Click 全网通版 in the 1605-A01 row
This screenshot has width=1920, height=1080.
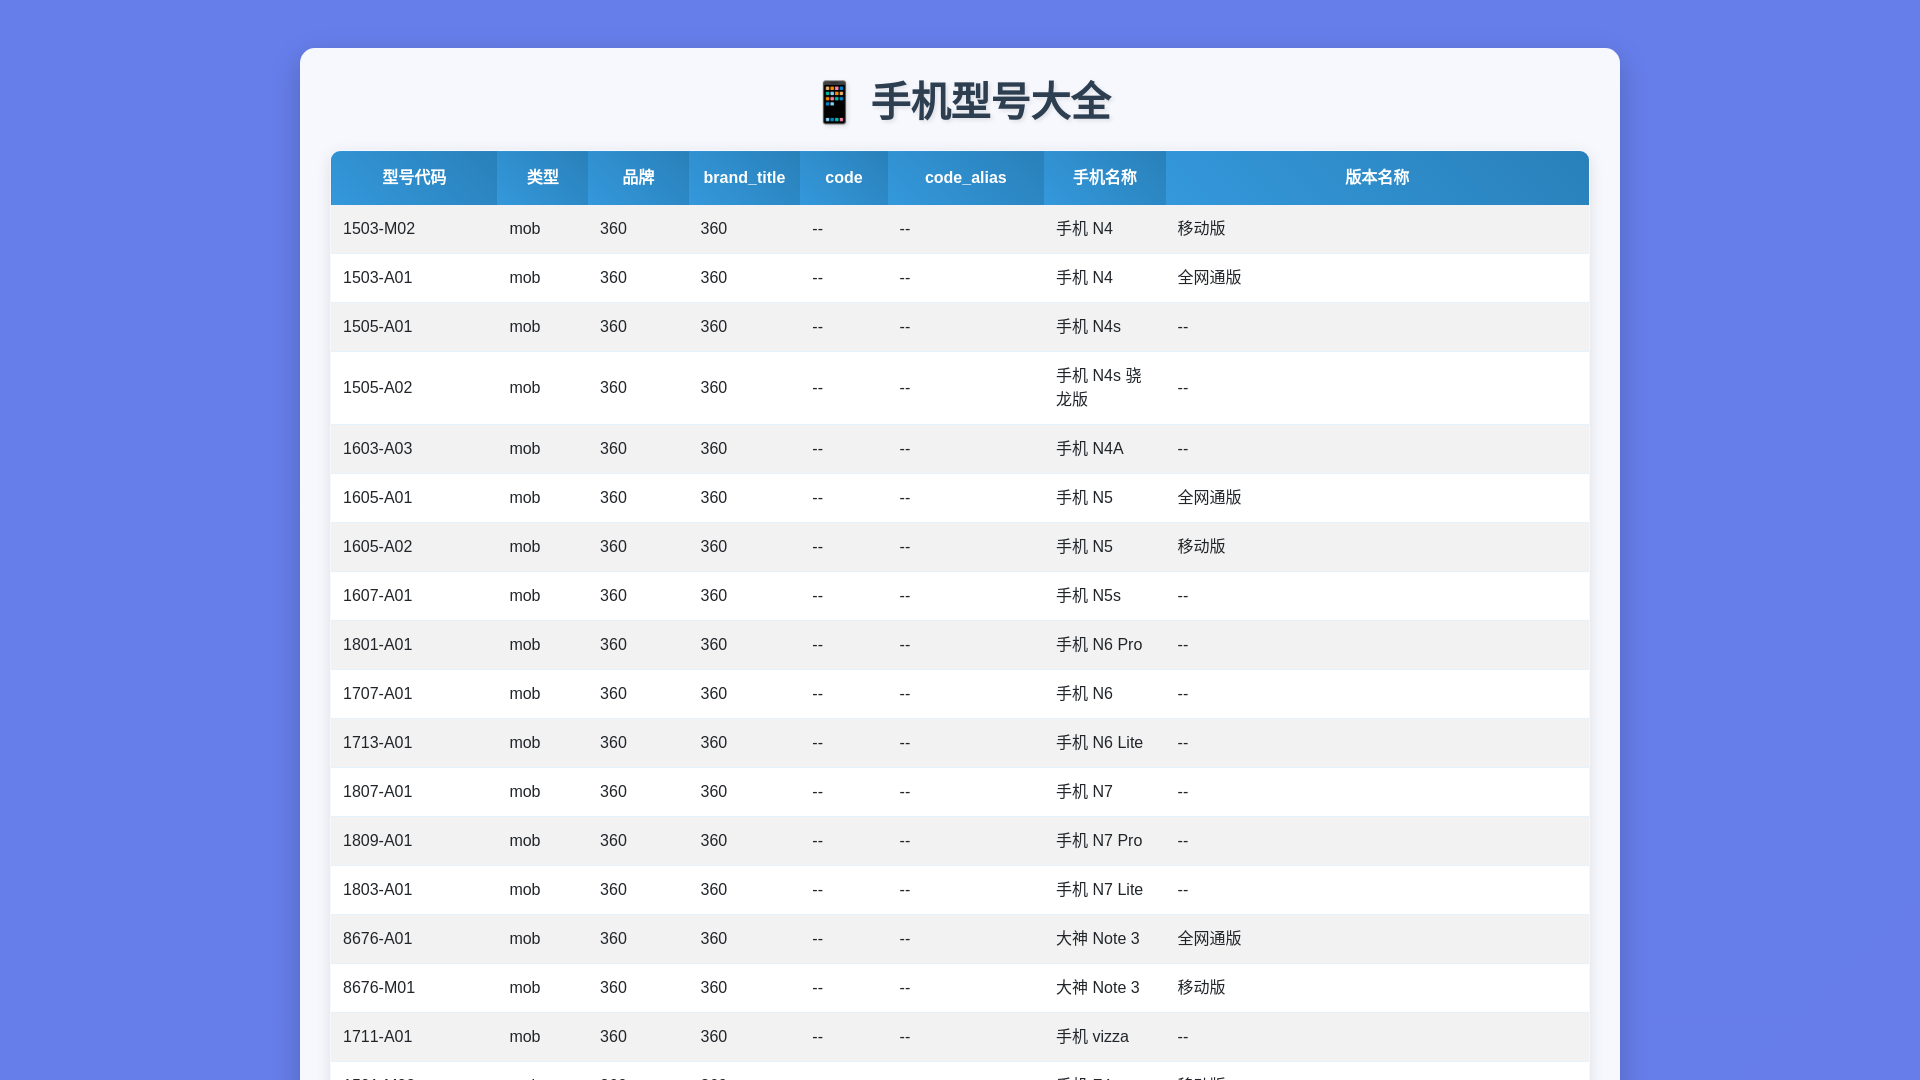(x=1209, y=498)
